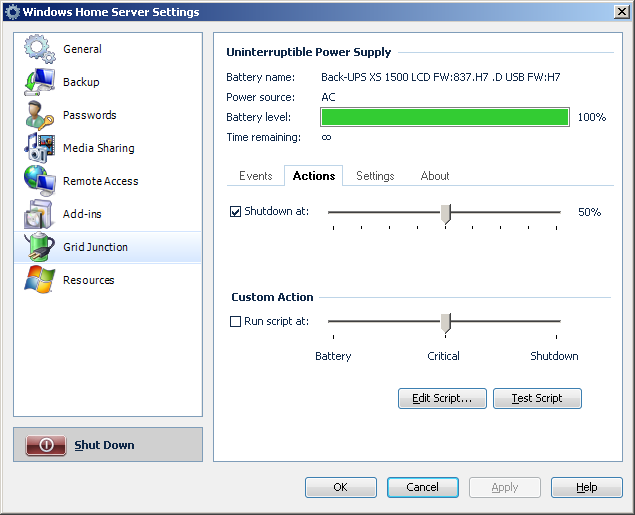Click the Shutdown at slider thumb

coord(445,214)
